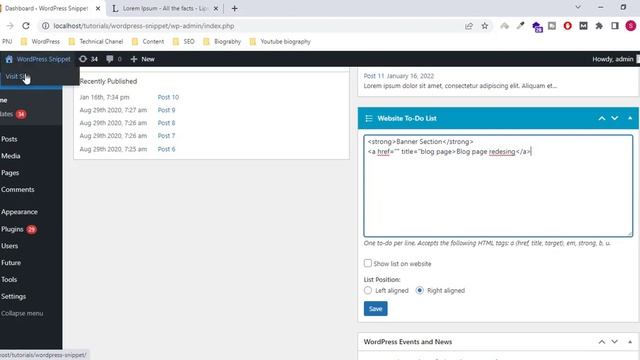Click the Recently Published heading text
The width and height of the screenshot is (640, 360).
[x=109, y=81]
